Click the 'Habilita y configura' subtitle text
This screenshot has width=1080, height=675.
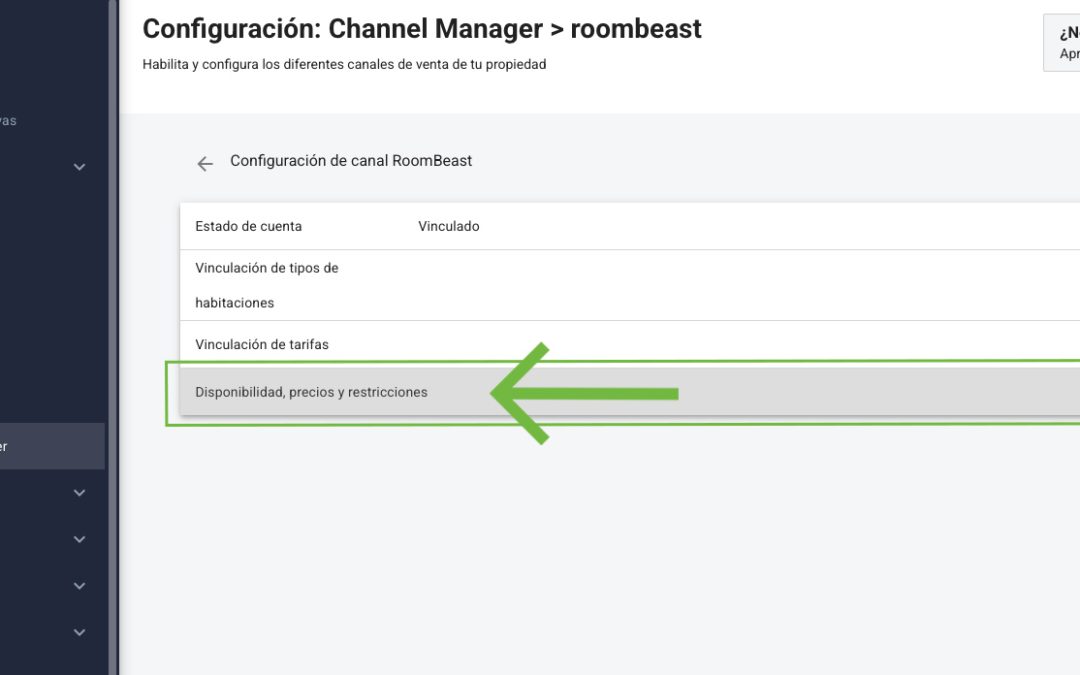coord(344,64)
